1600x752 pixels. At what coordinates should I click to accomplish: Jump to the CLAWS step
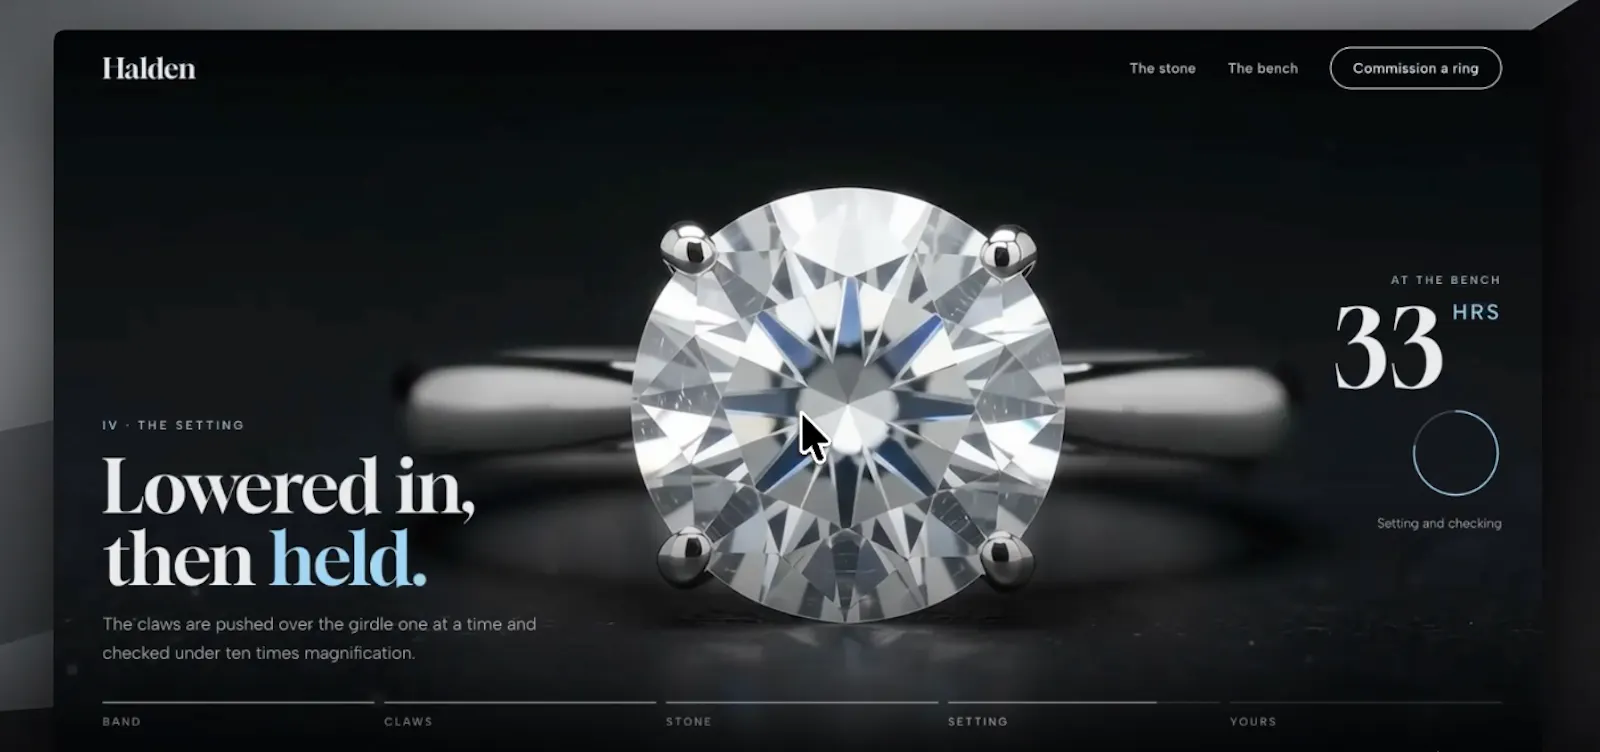[520, 714]
